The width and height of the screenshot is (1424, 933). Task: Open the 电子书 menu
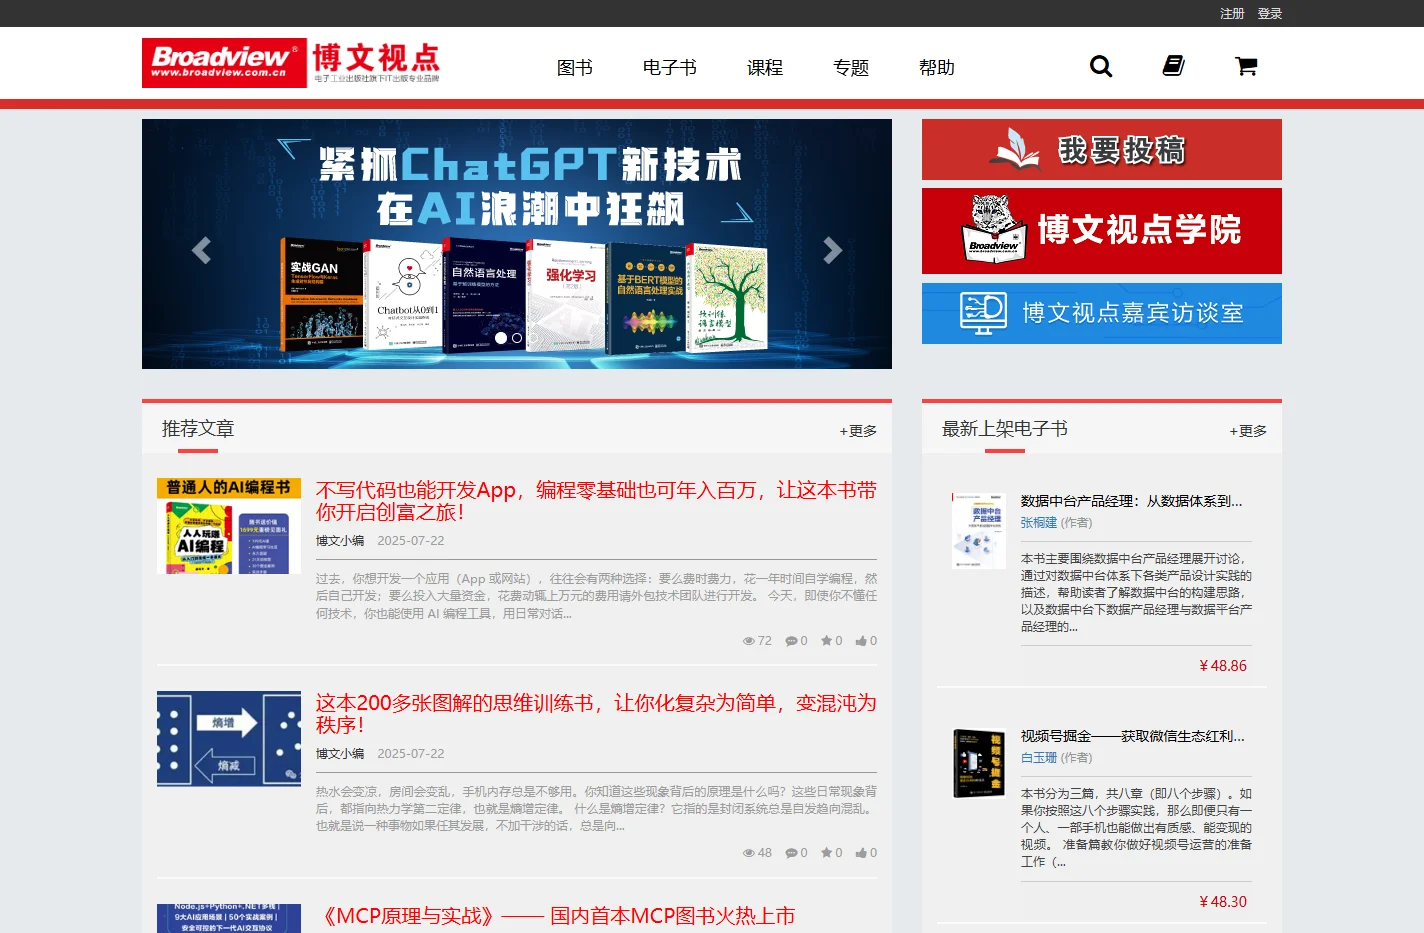tap(670, 67)
